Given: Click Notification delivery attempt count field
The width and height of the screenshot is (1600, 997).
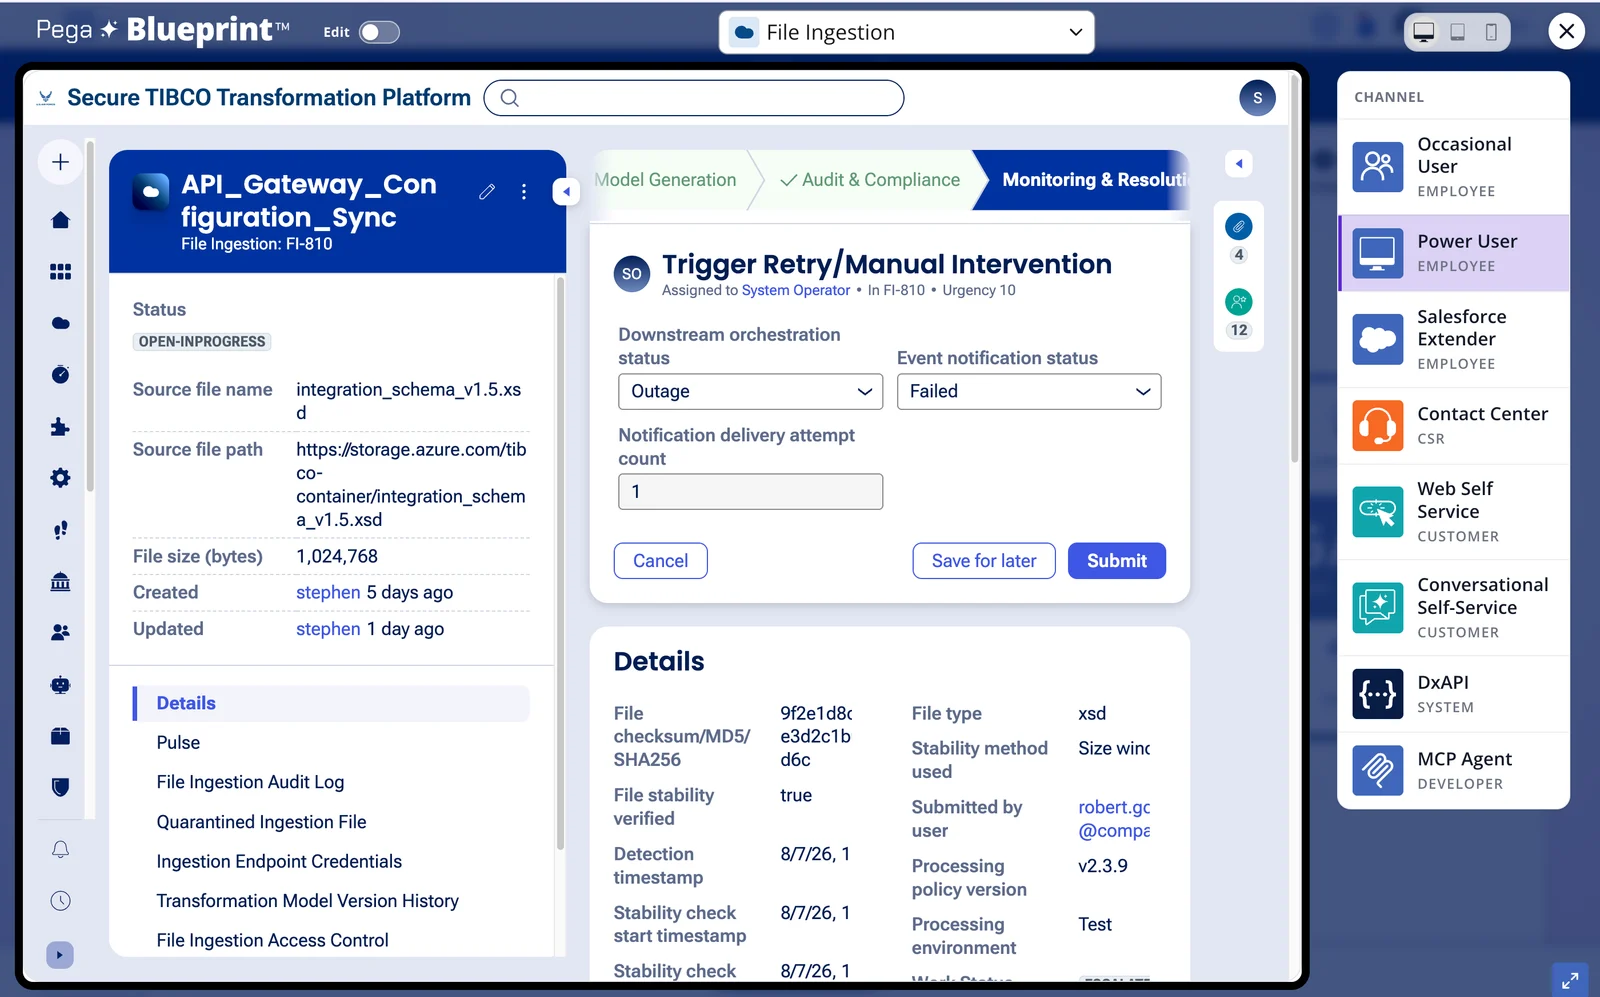Looking at the screenshot, I should coord(750,492).
